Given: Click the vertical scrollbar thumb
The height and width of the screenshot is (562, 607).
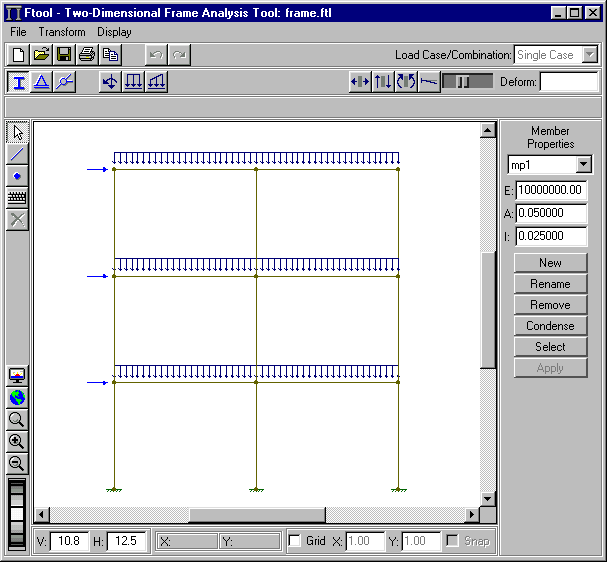Looking at the screenshot, I should coord(487,310).
